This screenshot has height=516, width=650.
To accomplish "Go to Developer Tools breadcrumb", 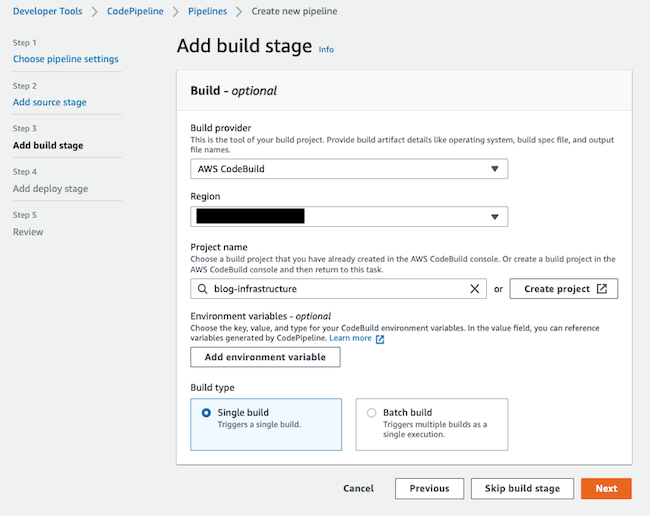I will coord(48,11).
